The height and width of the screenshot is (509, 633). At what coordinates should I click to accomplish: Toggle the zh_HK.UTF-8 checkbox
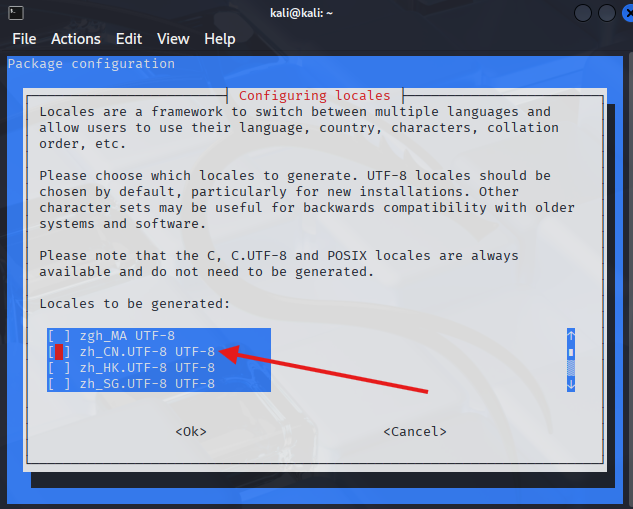point(59,368)
